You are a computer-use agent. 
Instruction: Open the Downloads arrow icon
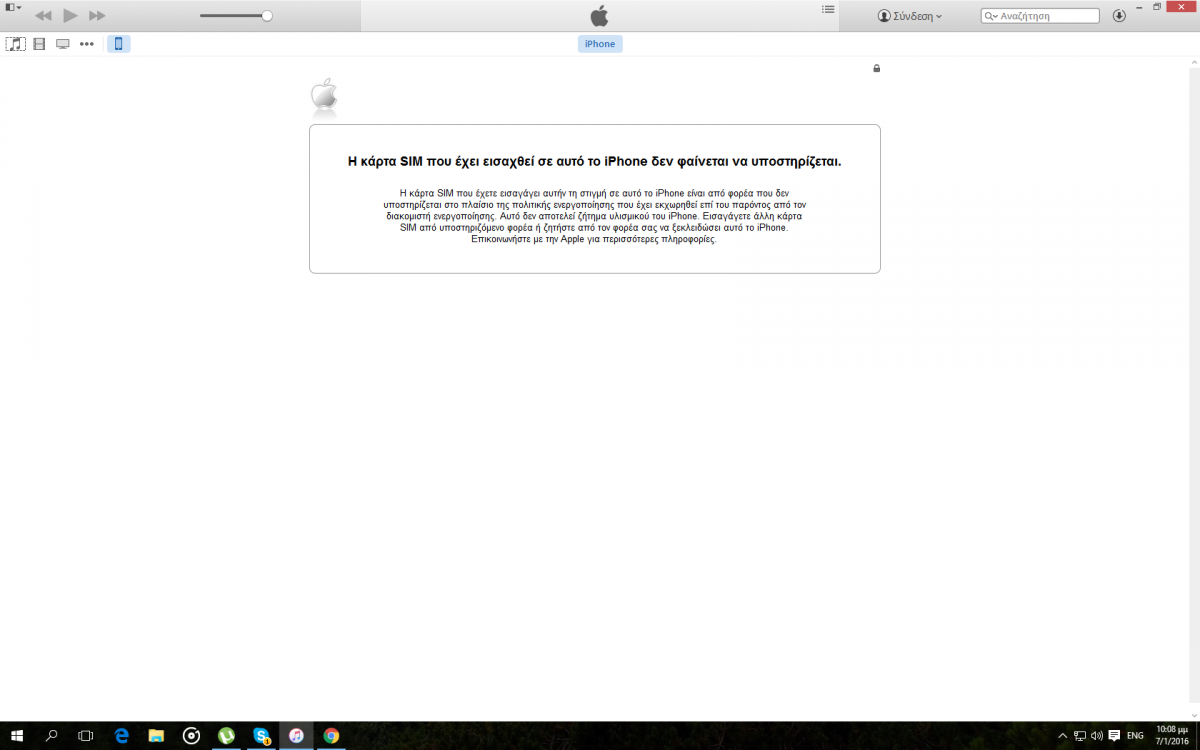pyautogui.click(x=1119, y=16)
